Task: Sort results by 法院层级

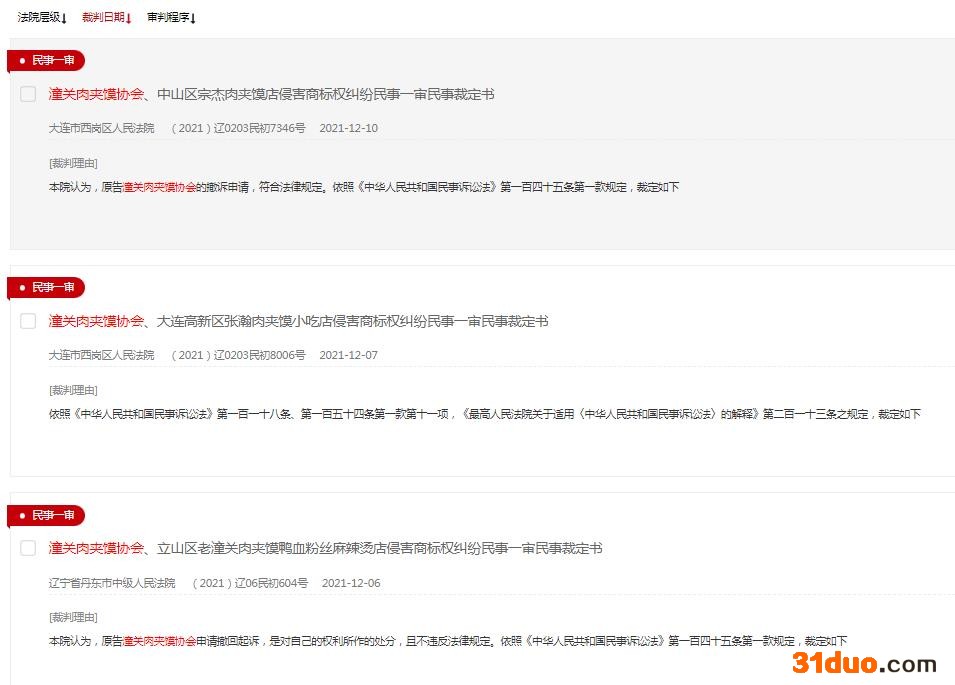Action: pos(41,17)
